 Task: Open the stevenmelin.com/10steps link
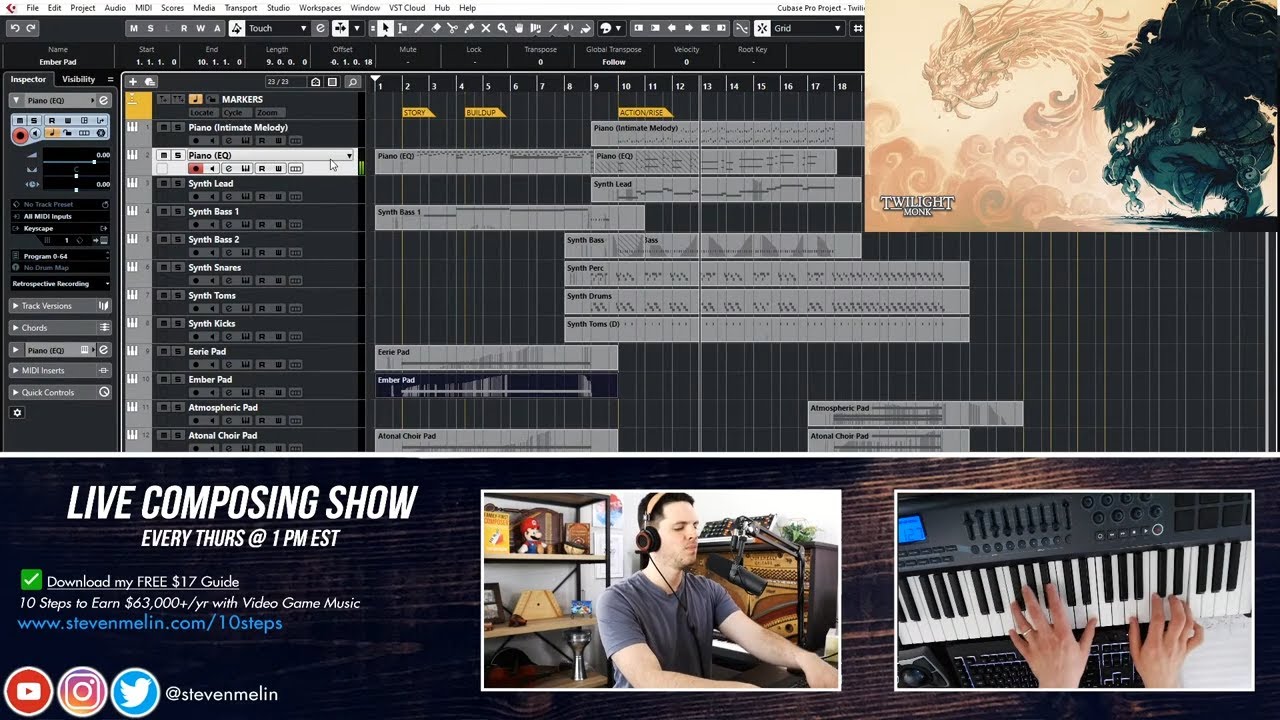click(150, 623)
